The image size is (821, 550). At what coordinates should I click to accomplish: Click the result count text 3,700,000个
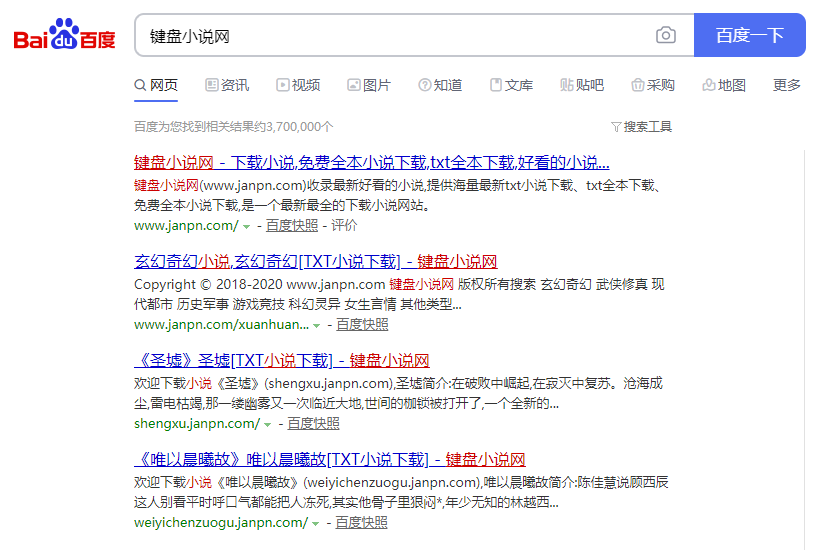point(299,127)
